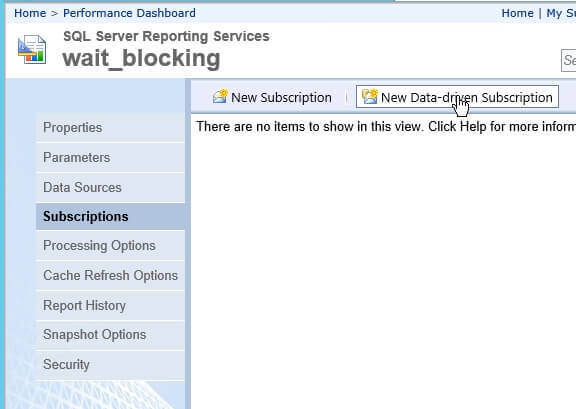Open the Security tab

[x=110, y=365]
